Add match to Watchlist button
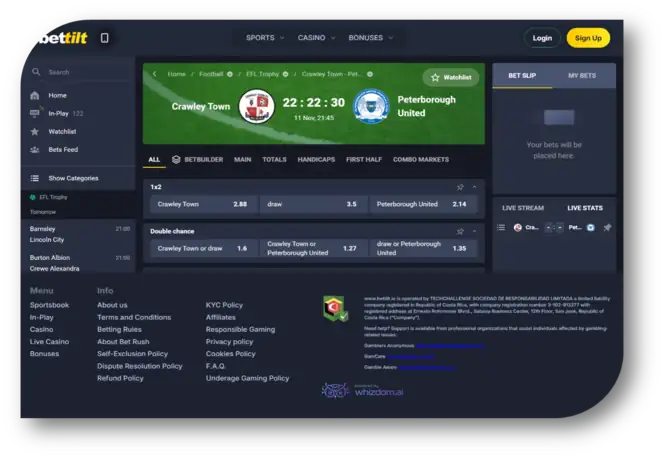 click(x=451, y=77)
